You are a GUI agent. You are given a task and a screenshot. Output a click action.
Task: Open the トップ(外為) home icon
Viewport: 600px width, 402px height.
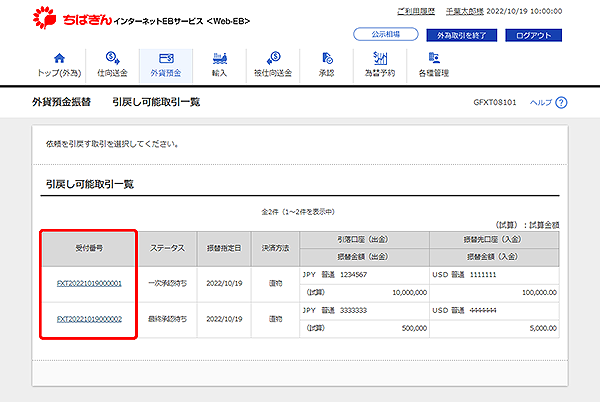click(59, 59)
